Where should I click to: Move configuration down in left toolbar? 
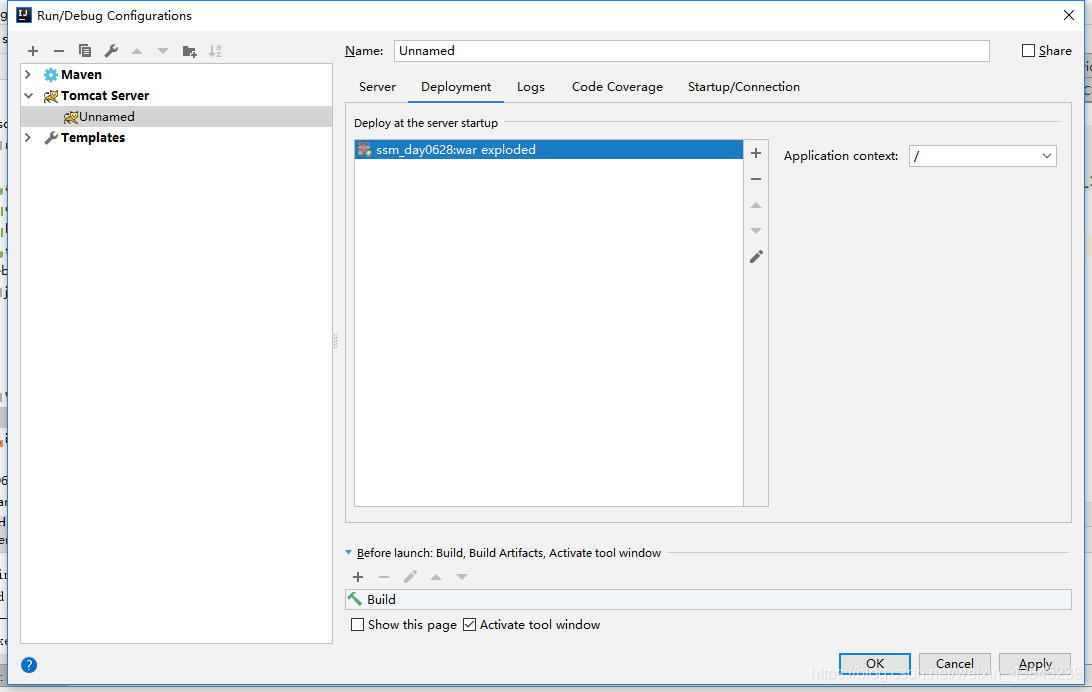tap(163, 51)
